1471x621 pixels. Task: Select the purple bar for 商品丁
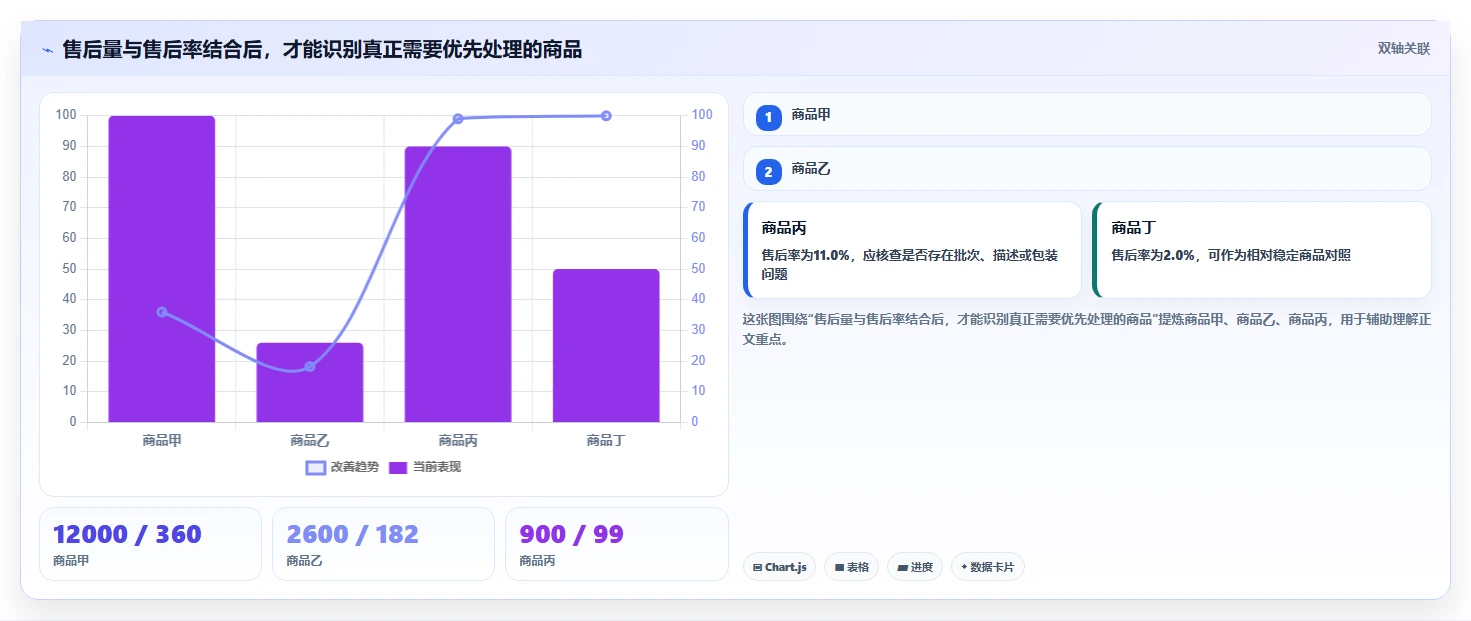click(x=606, y=345)
